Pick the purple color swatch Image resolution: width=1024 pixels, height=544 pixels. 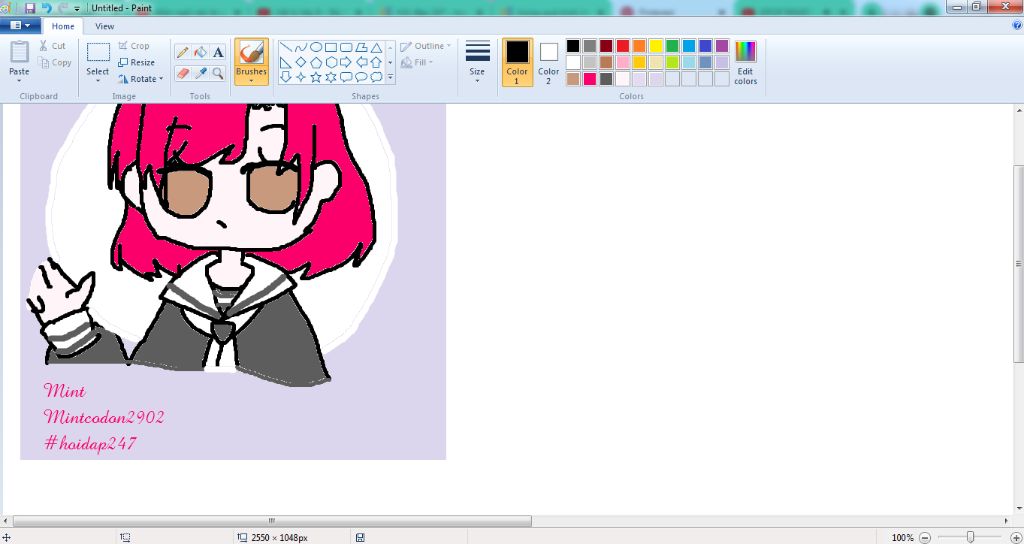pos(722,46)
